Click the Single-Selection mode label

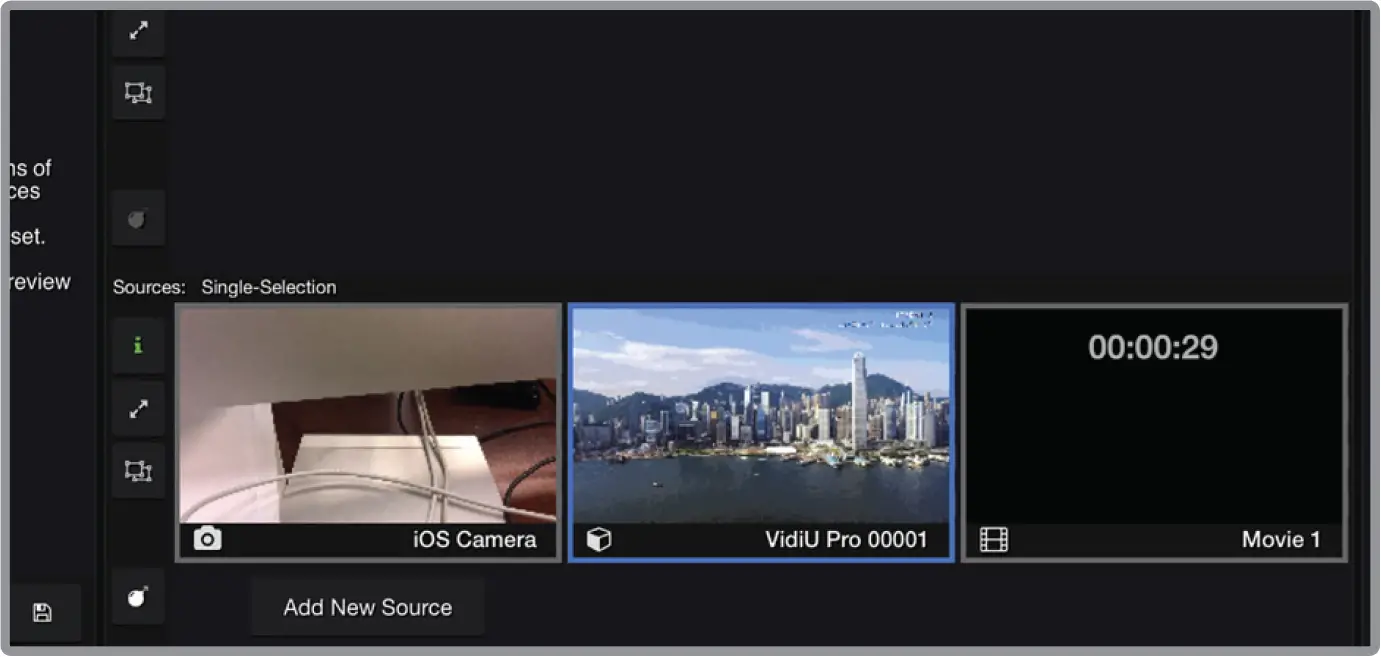click(269, 287)
